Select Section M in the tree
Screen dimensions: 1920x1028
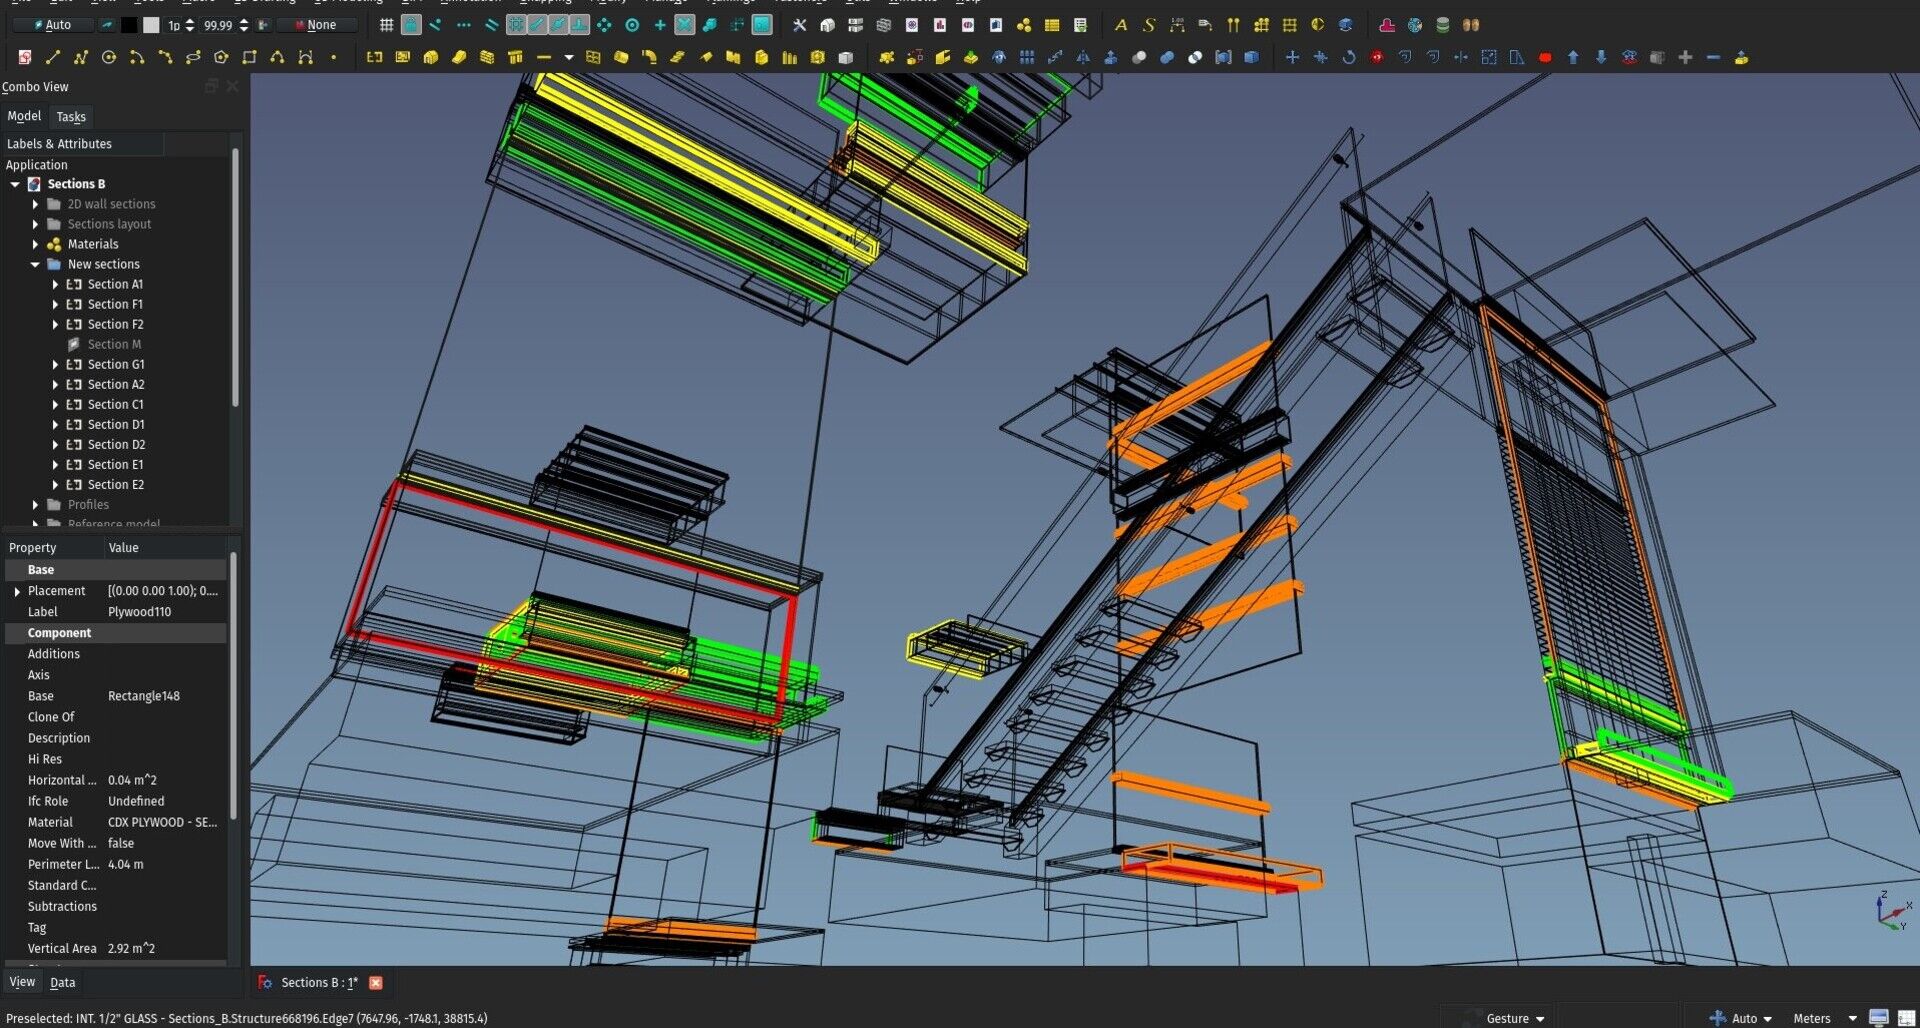click(x=114, y=345)
